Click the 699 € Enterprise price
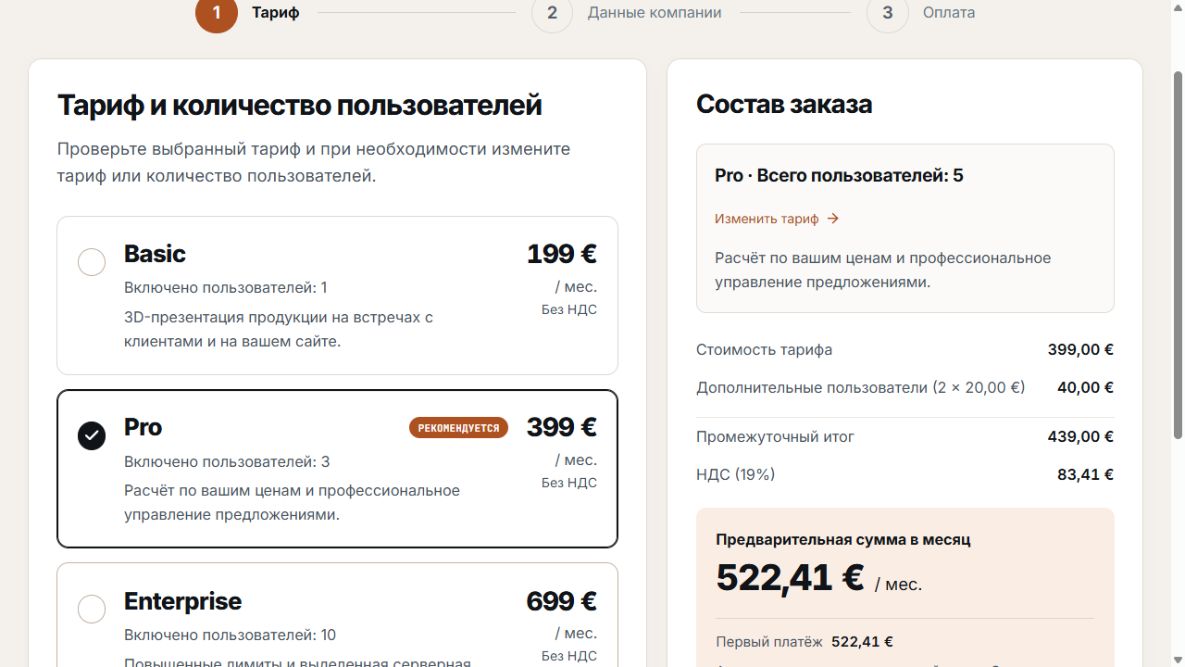This screenshot has height=667, width=1185. point(562,601)
